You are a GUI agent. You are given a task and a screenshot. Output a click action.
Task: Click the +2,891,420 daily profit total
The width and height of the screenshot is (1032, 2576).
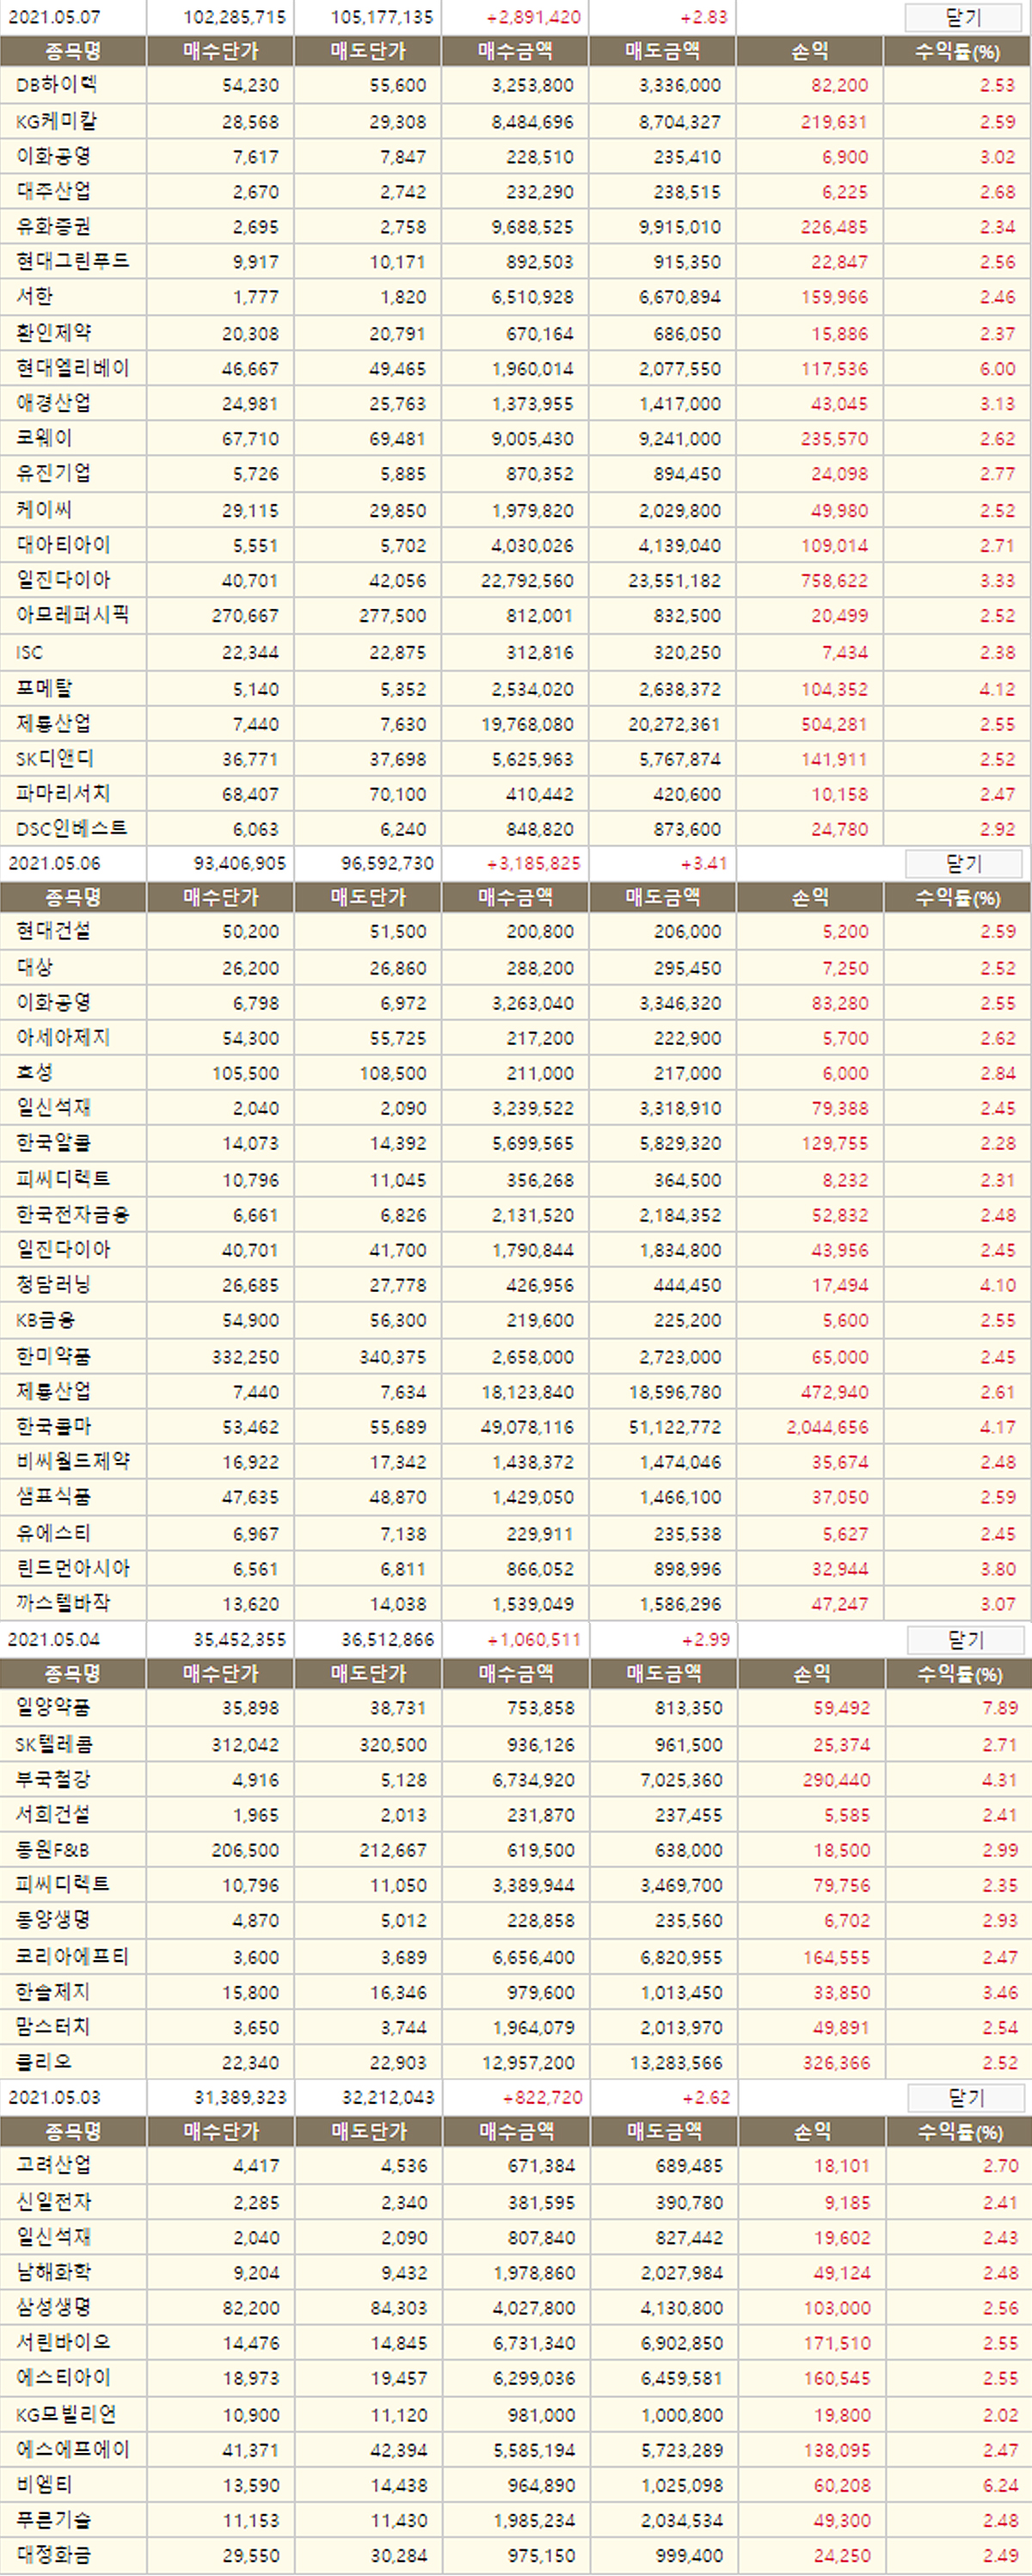(x=533, y=17)
